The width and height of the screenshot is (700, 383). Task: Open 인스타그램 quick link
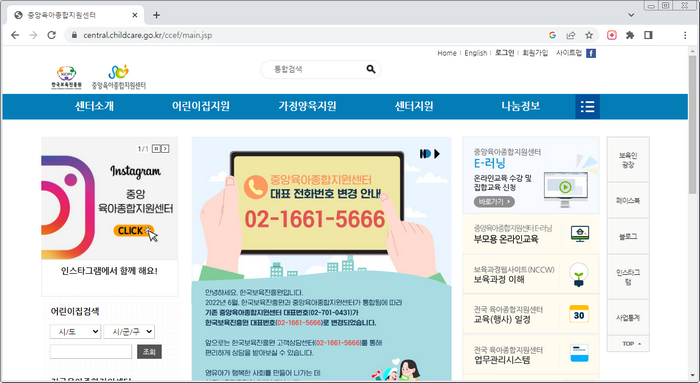[x=628, y=277]
